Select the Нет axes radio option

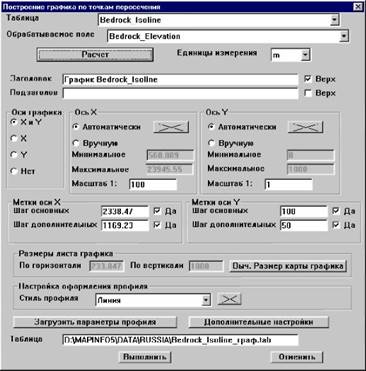tap(14, 171)
